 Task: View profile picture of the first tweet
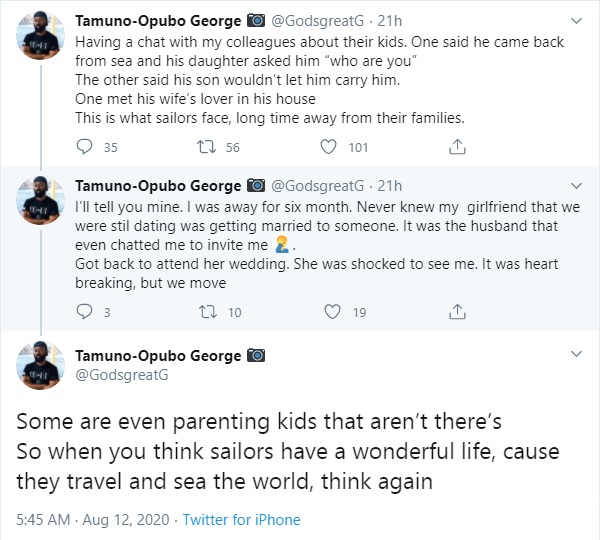pos(38,38)
